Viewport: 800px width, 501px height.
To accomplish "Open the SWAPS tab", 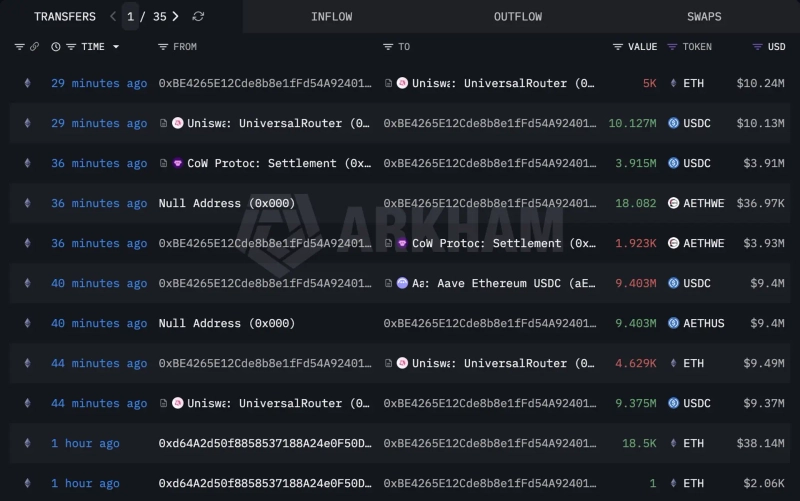I will pyautogui.click(x=703, y=17).
